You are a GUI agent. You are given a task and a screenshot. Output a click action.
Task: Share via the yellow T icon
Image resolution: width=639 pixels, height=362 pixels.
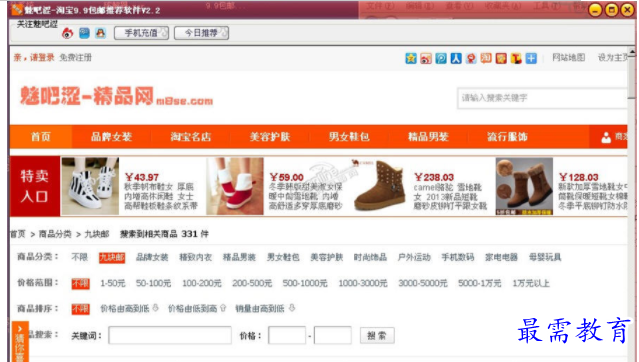point(516,58)
